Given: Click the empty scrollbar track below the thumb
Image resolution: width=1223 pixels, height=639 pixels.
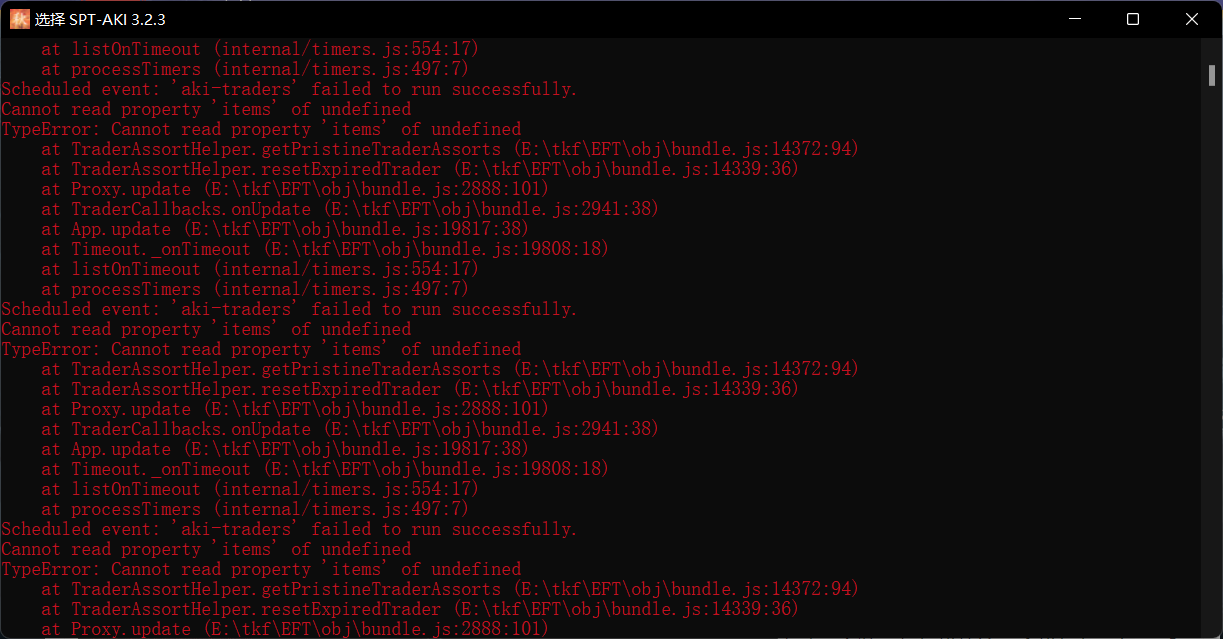Looking at the screenshot, I should point(1210,360).
